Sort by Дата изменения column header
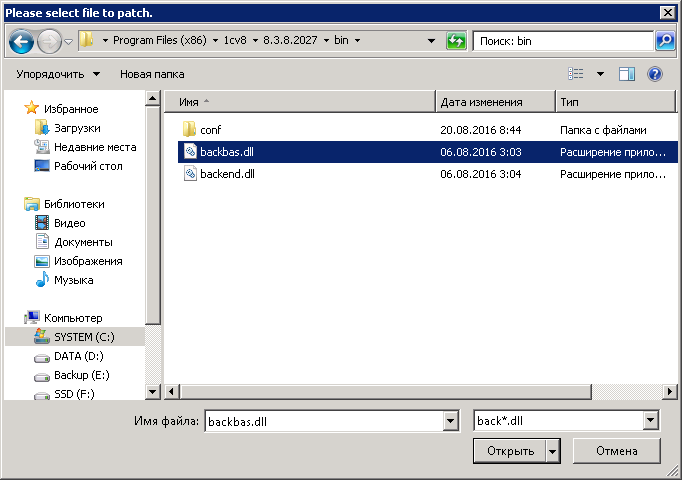The image size is (682, 480). coord(494,102)
